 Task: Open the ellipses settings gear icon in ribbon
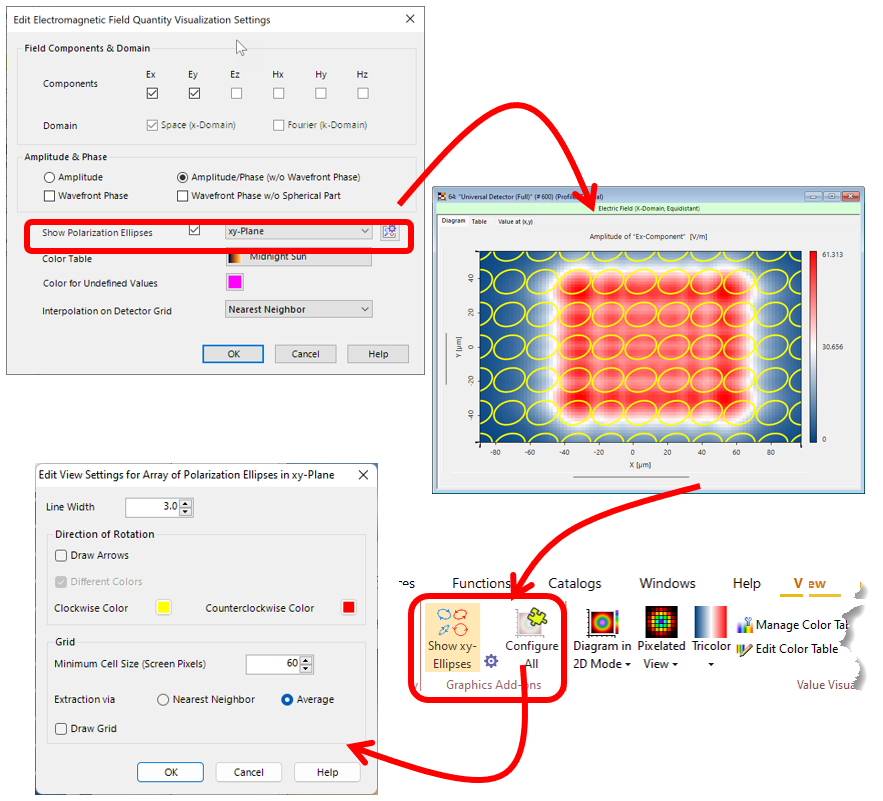pos(490,661)
